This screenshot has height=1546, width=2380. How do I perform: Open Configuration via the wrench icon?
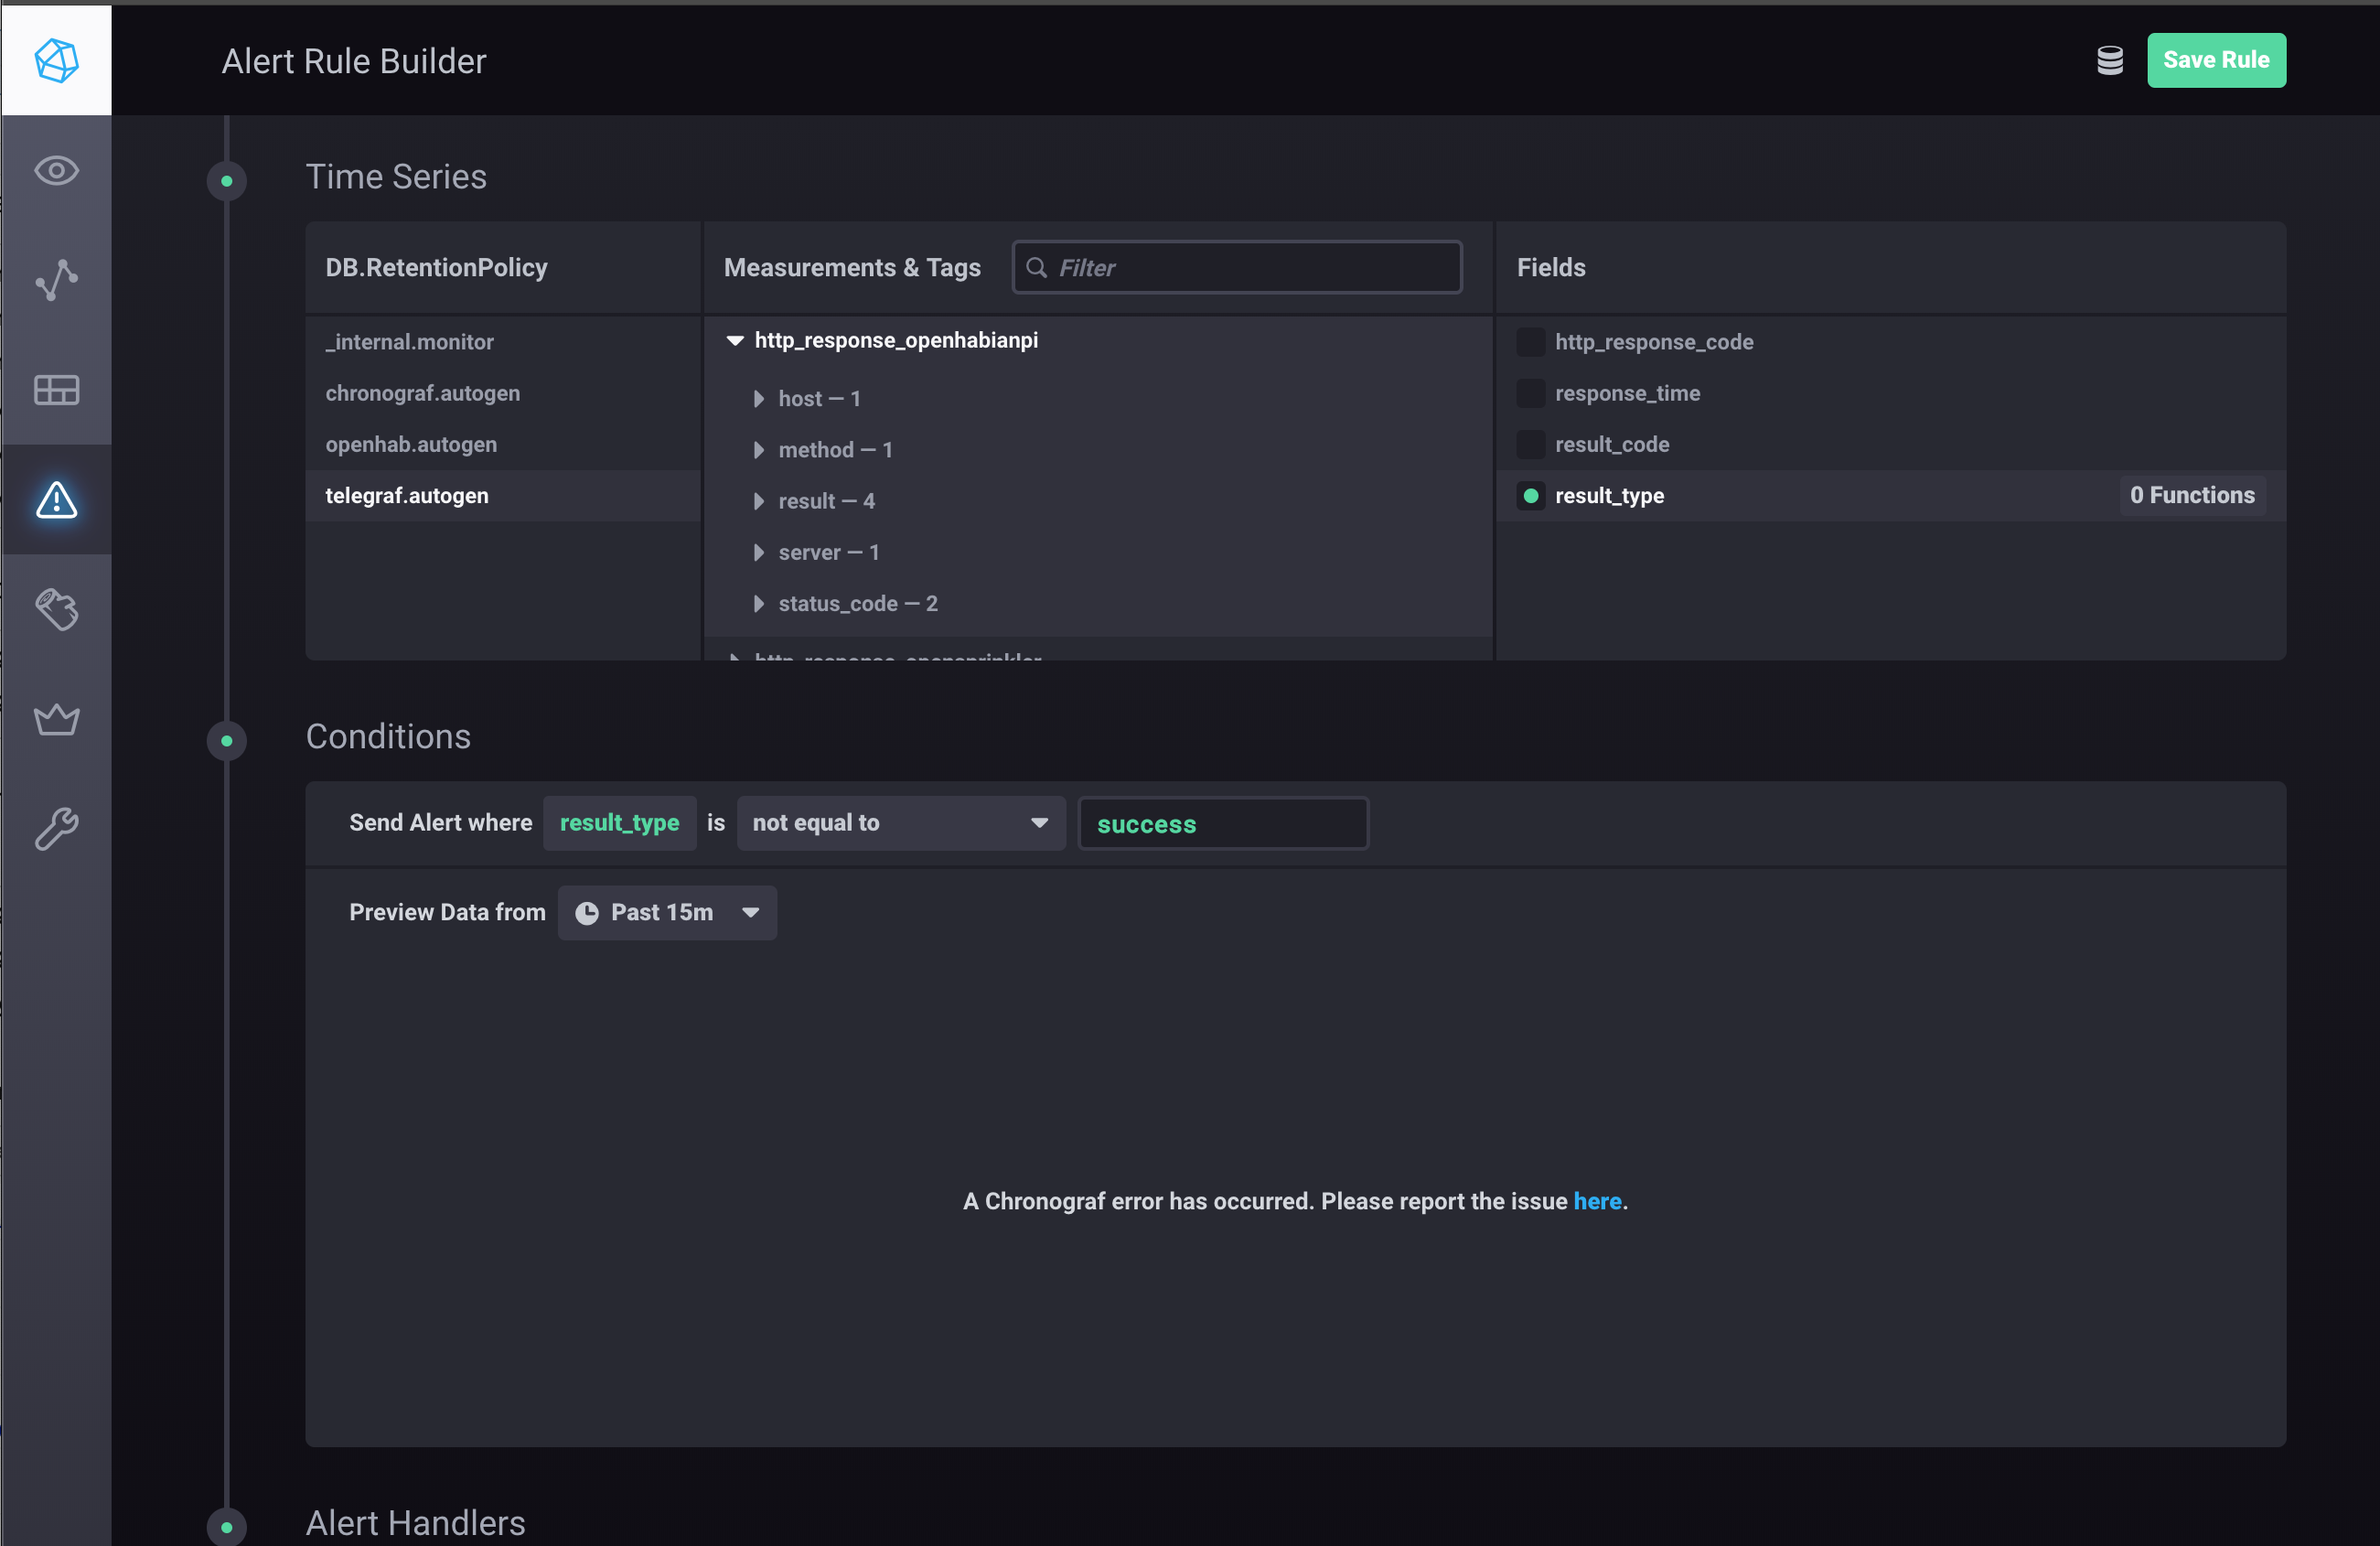(56, 828)
